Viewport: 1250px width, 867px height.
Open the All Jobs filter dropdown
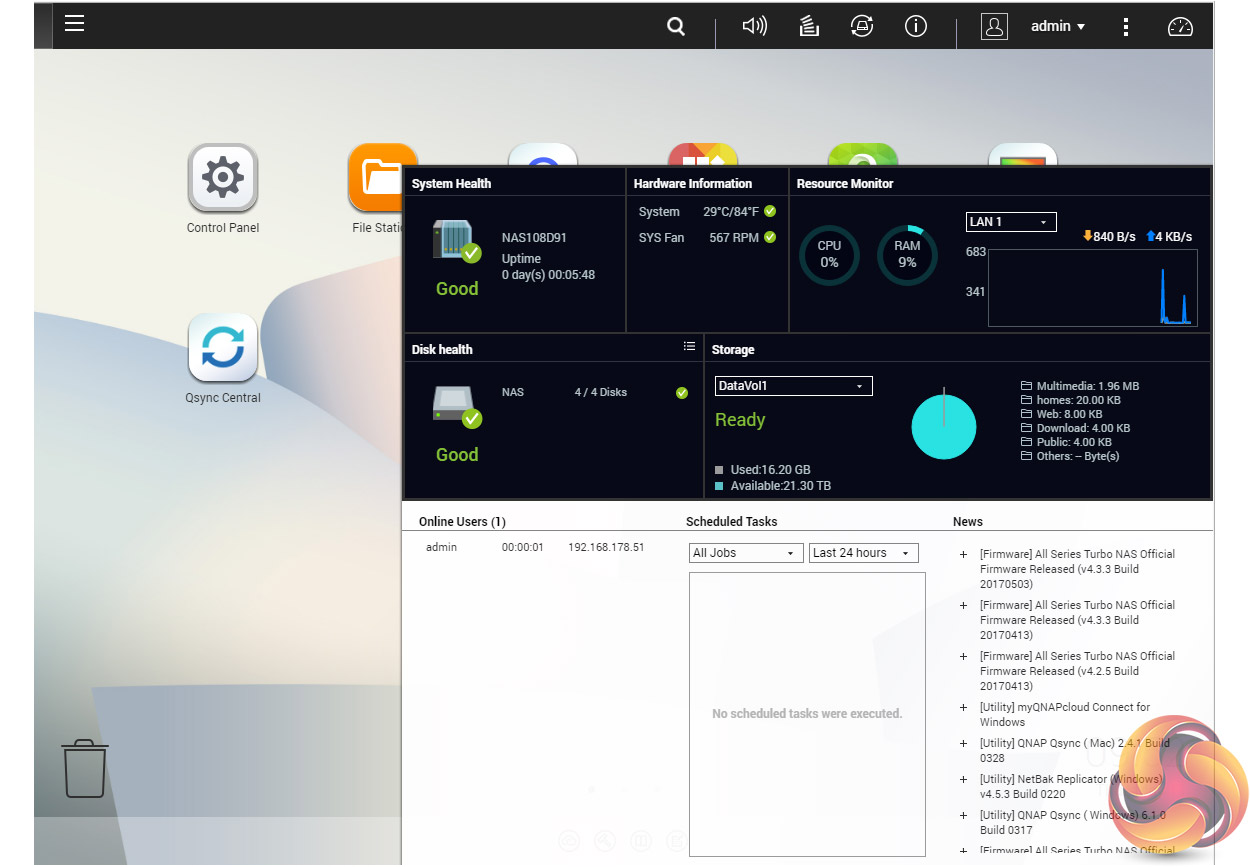coord(746,553)
